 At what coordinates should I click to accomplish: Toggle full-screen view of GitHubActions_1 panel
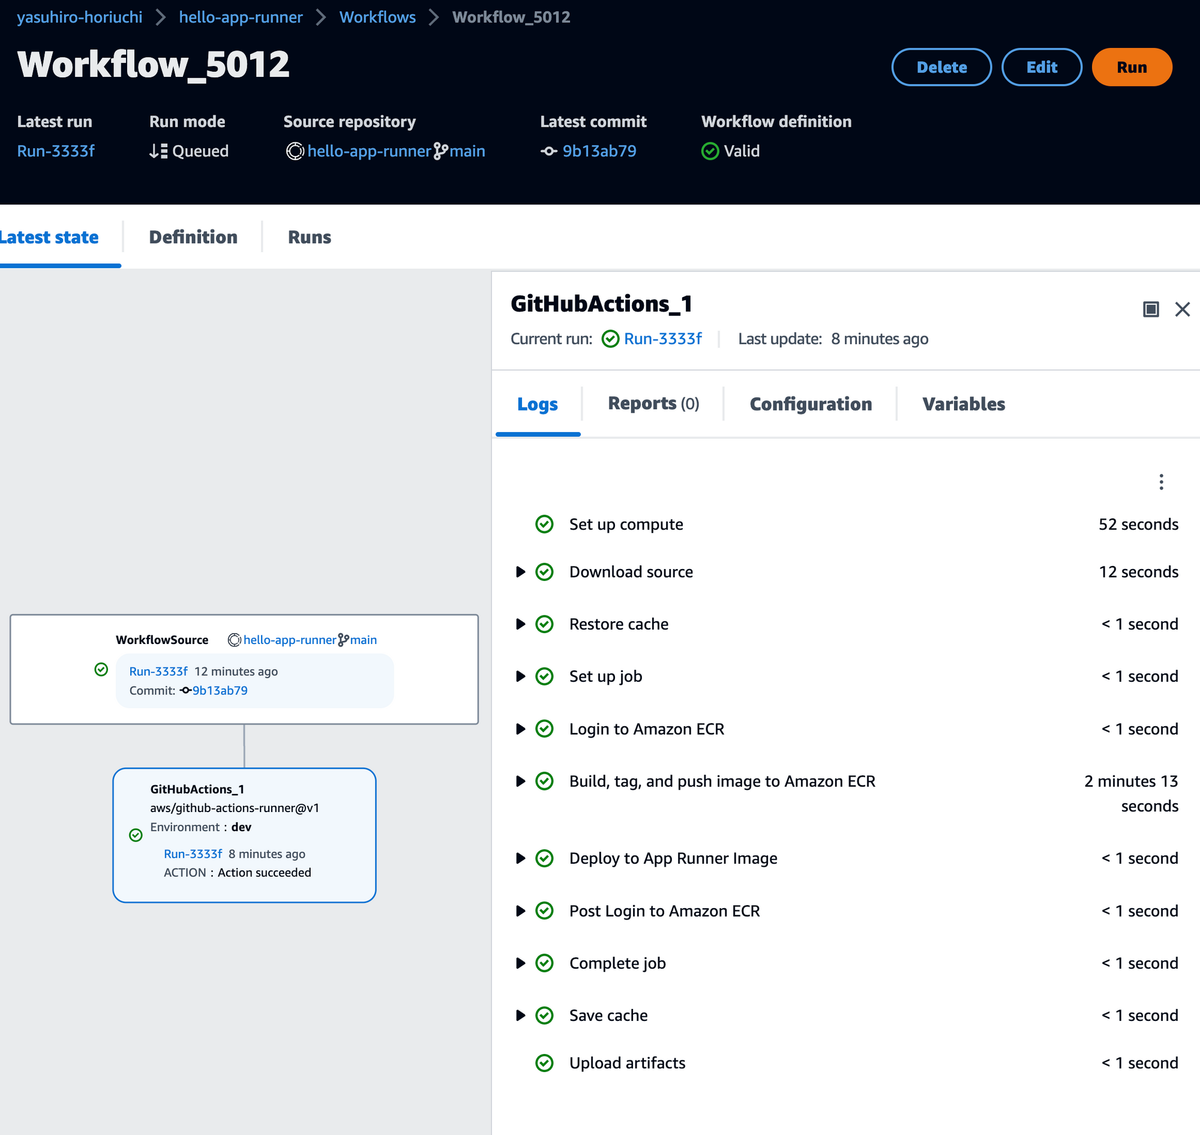point(1151,309)
